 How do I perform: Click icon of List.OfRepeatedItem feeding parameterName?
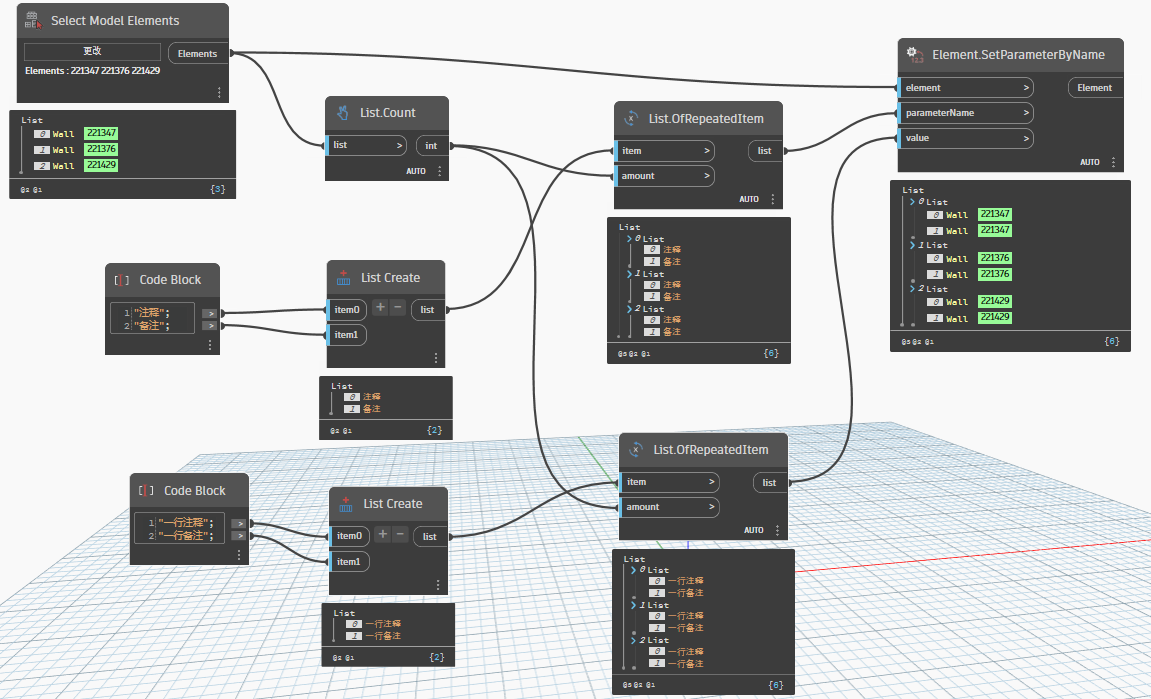[x=631, y=118]
